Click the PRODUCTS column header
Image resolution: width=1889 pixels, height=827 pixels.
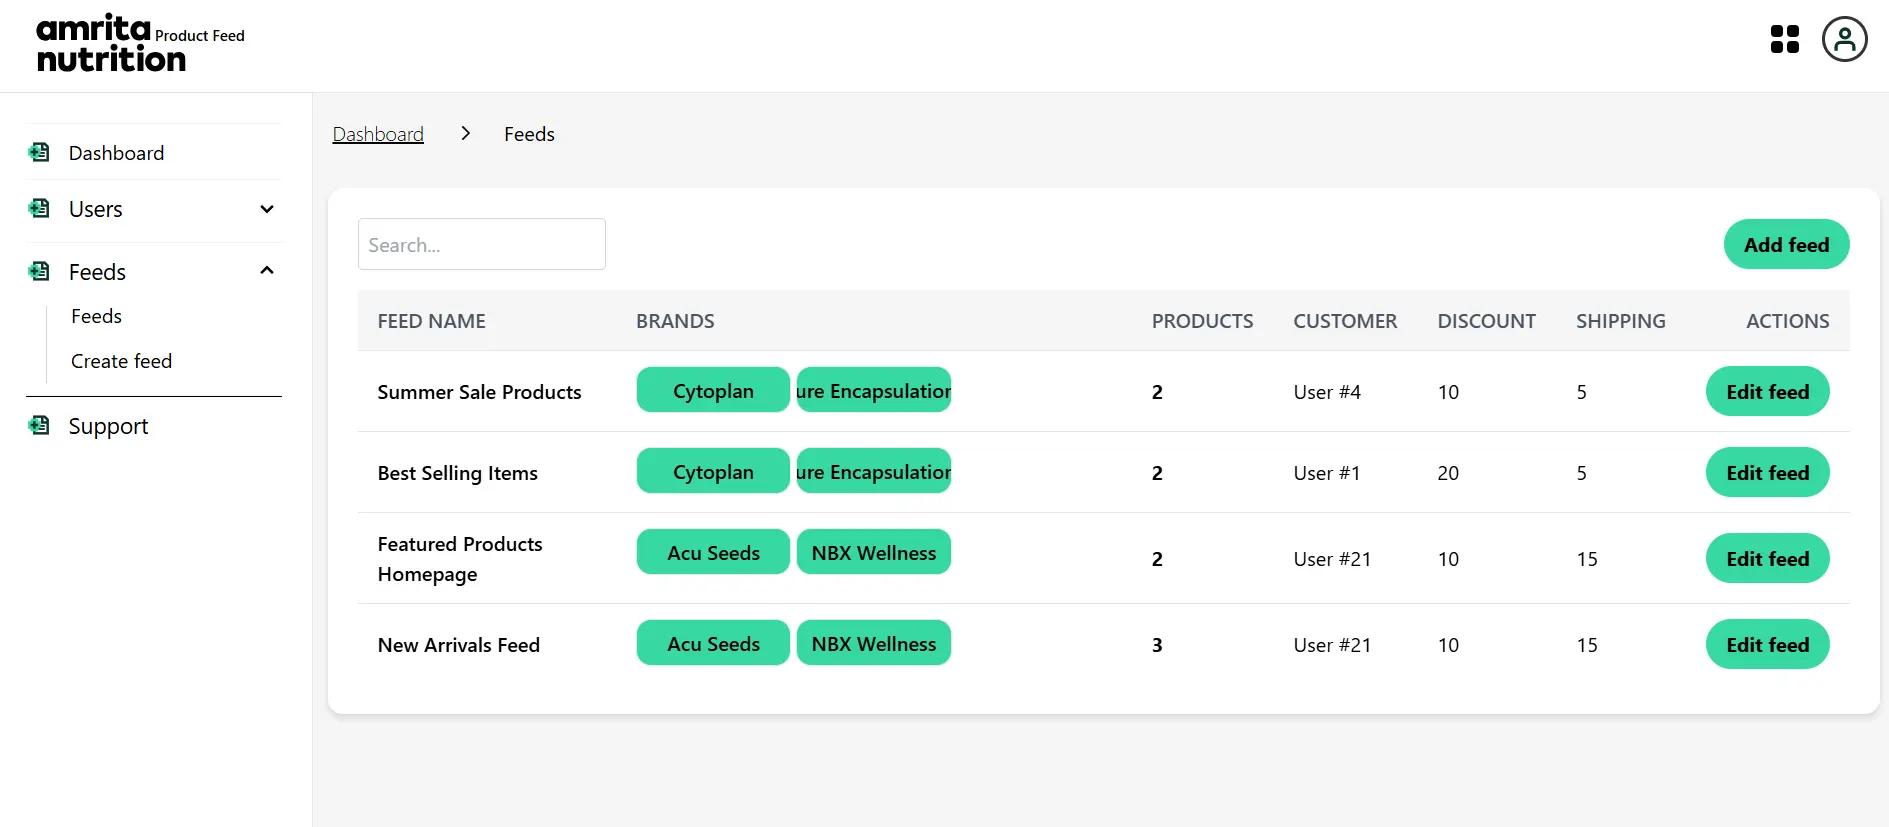pos(1202,321)
